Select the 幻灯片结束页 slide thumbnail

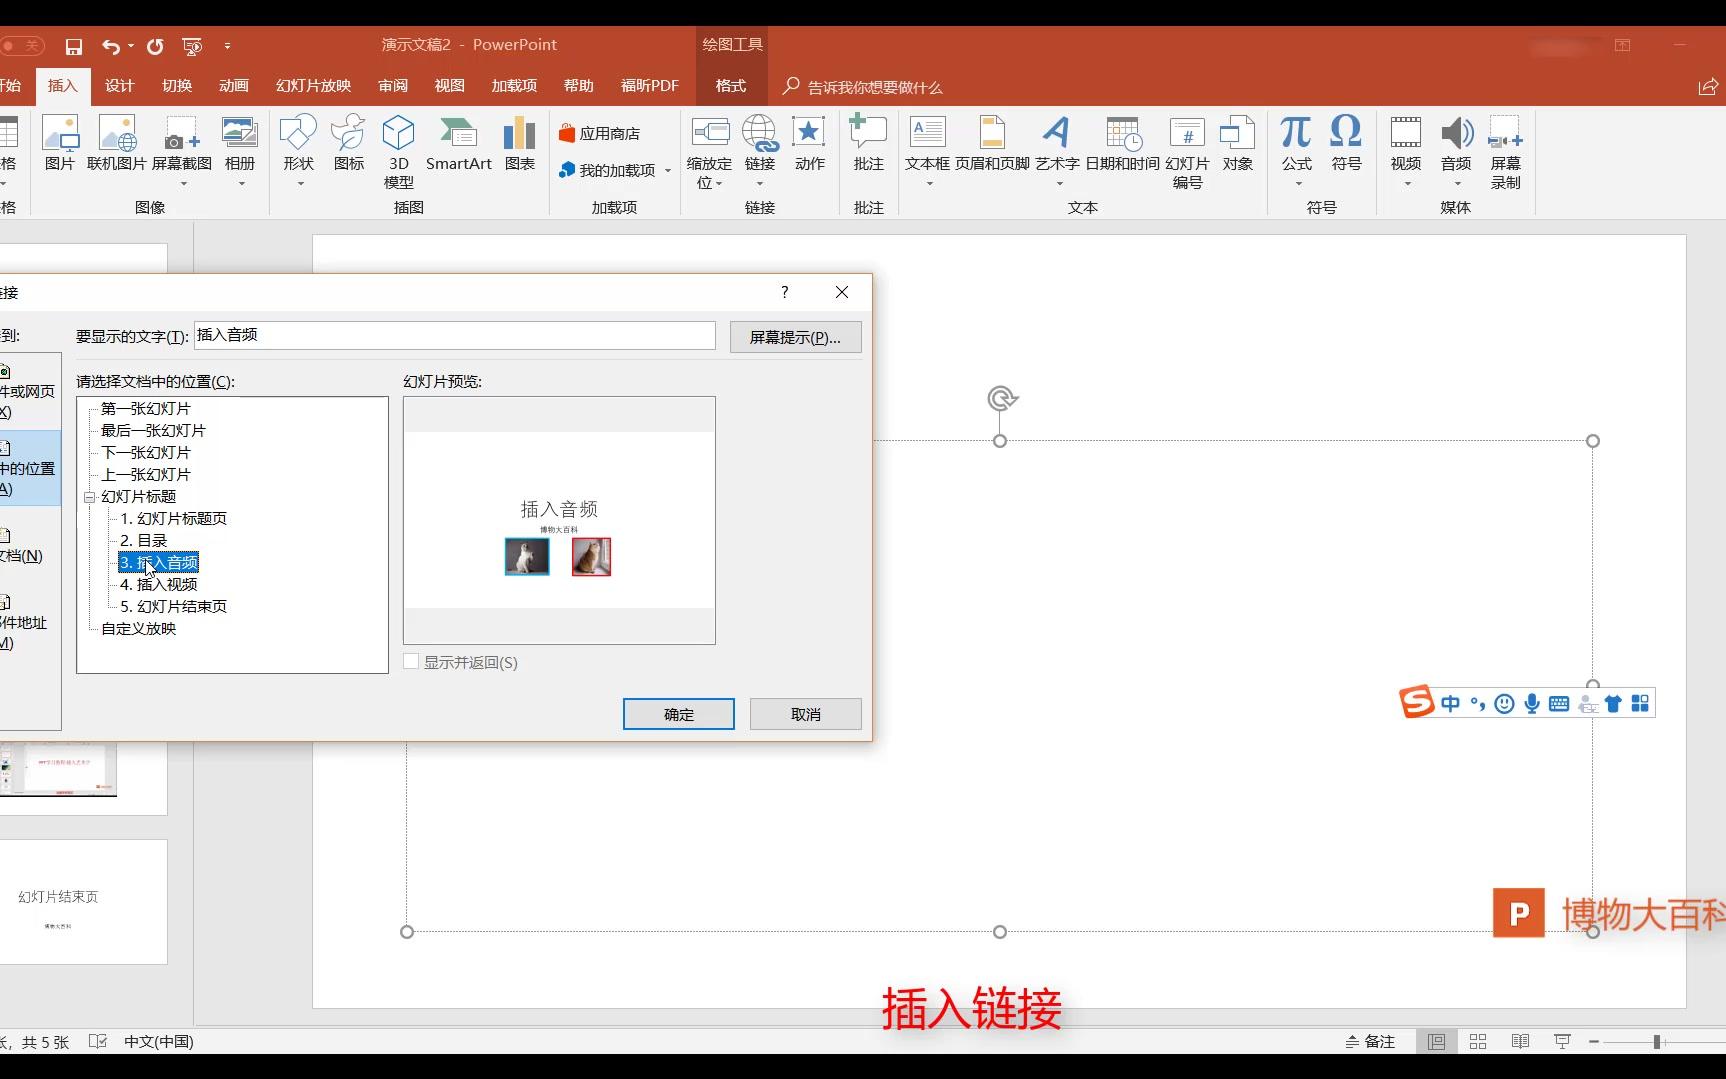[x=83, y=902]
